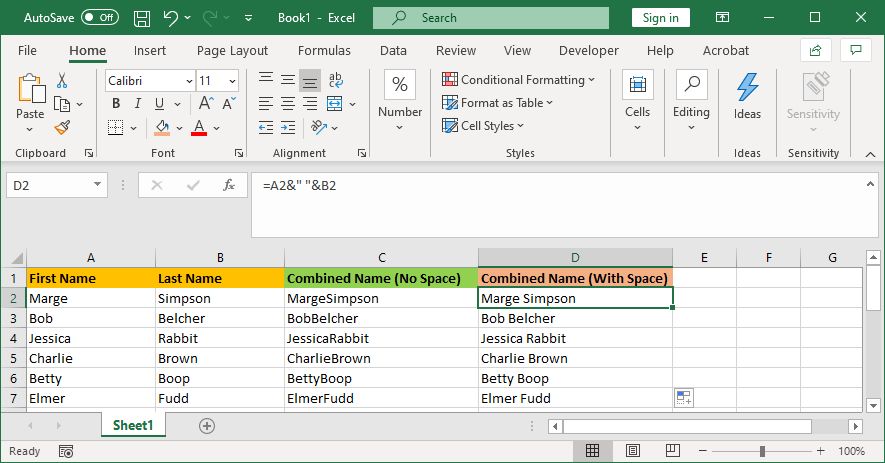The width and height of the screenshot is (885, 463).
Task: Click the Save floppy disk icon
Action: pyautogui.click(x=142, y=18)
